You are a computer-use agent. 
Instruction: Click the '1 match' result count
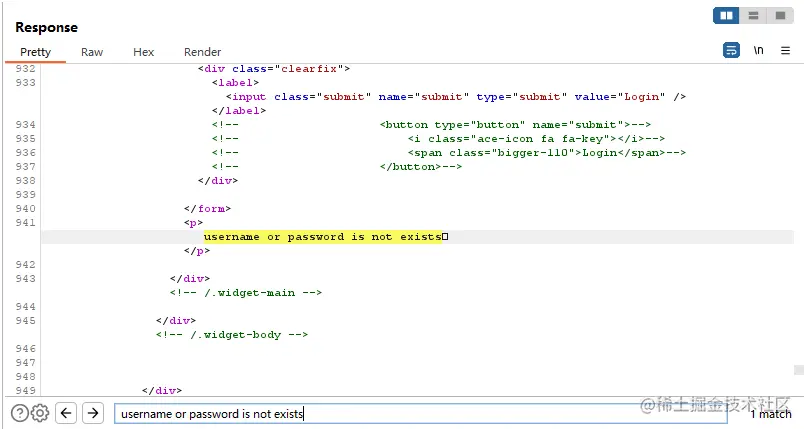(x=771, y=414)
